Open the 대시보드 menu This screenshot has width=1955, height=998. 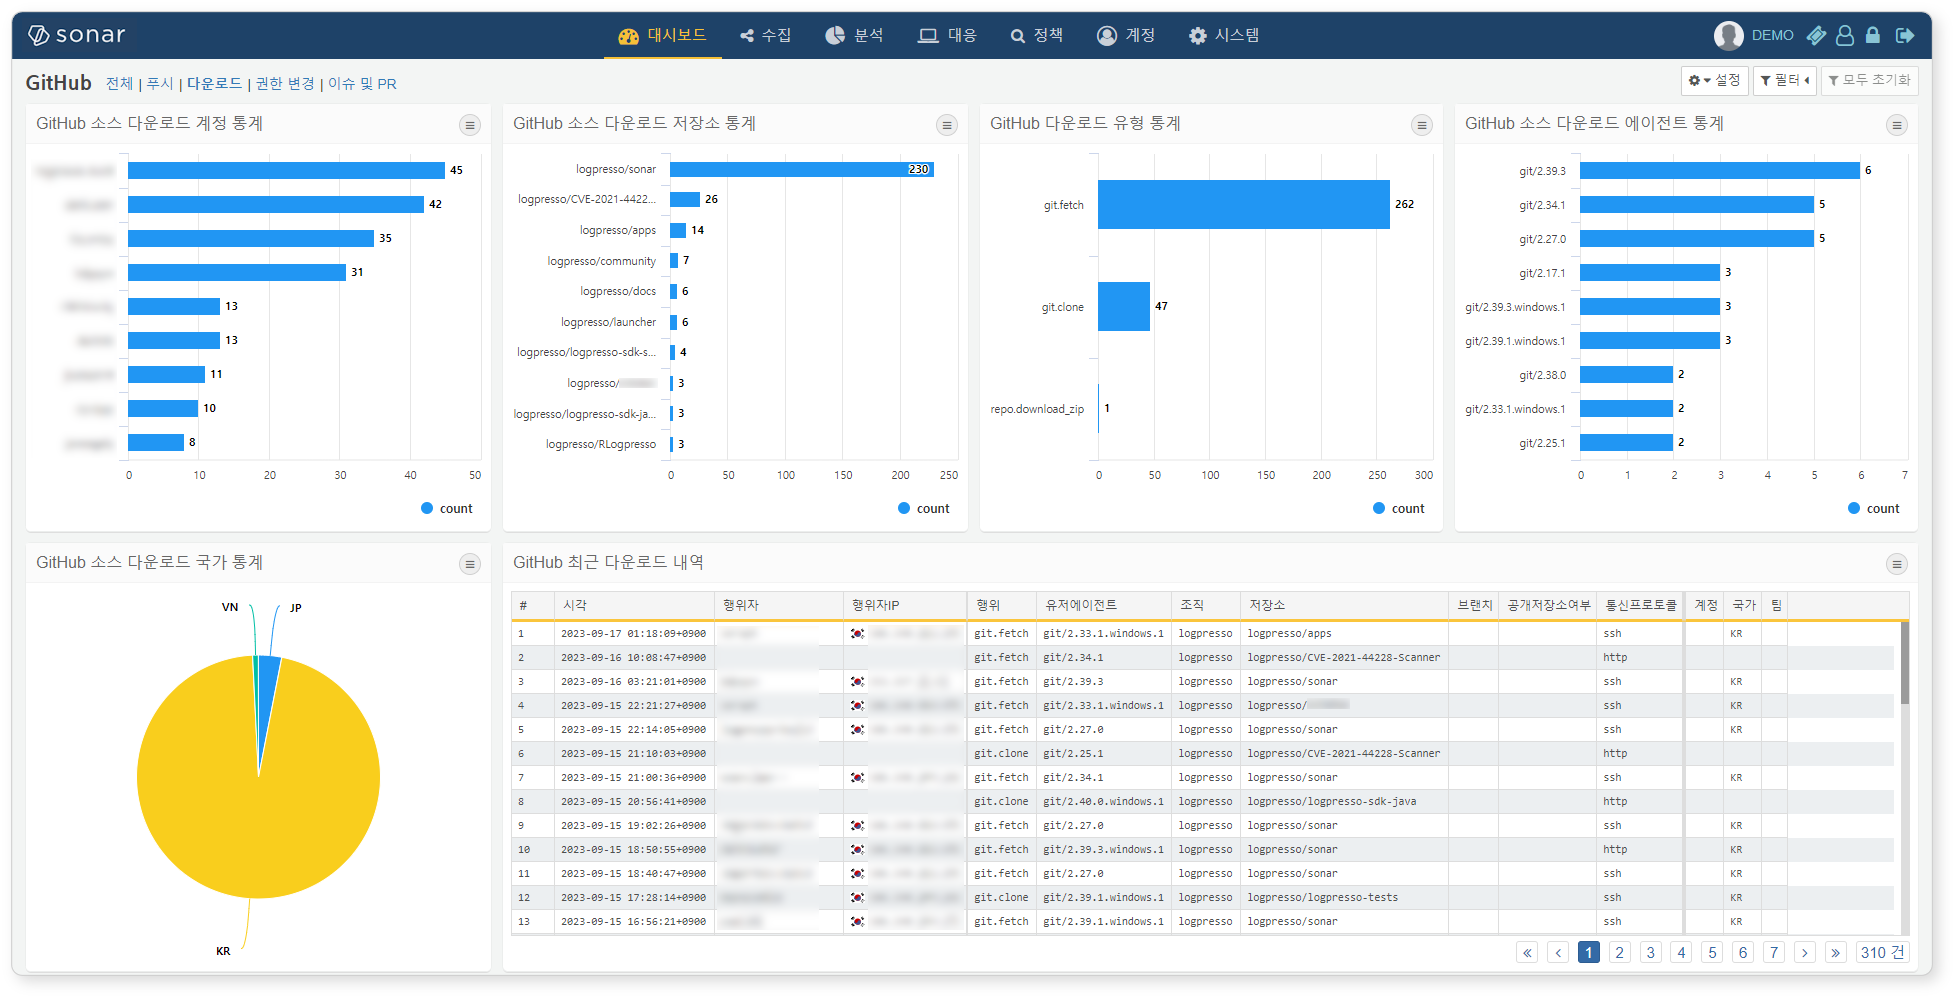click(x=662, y=35)
